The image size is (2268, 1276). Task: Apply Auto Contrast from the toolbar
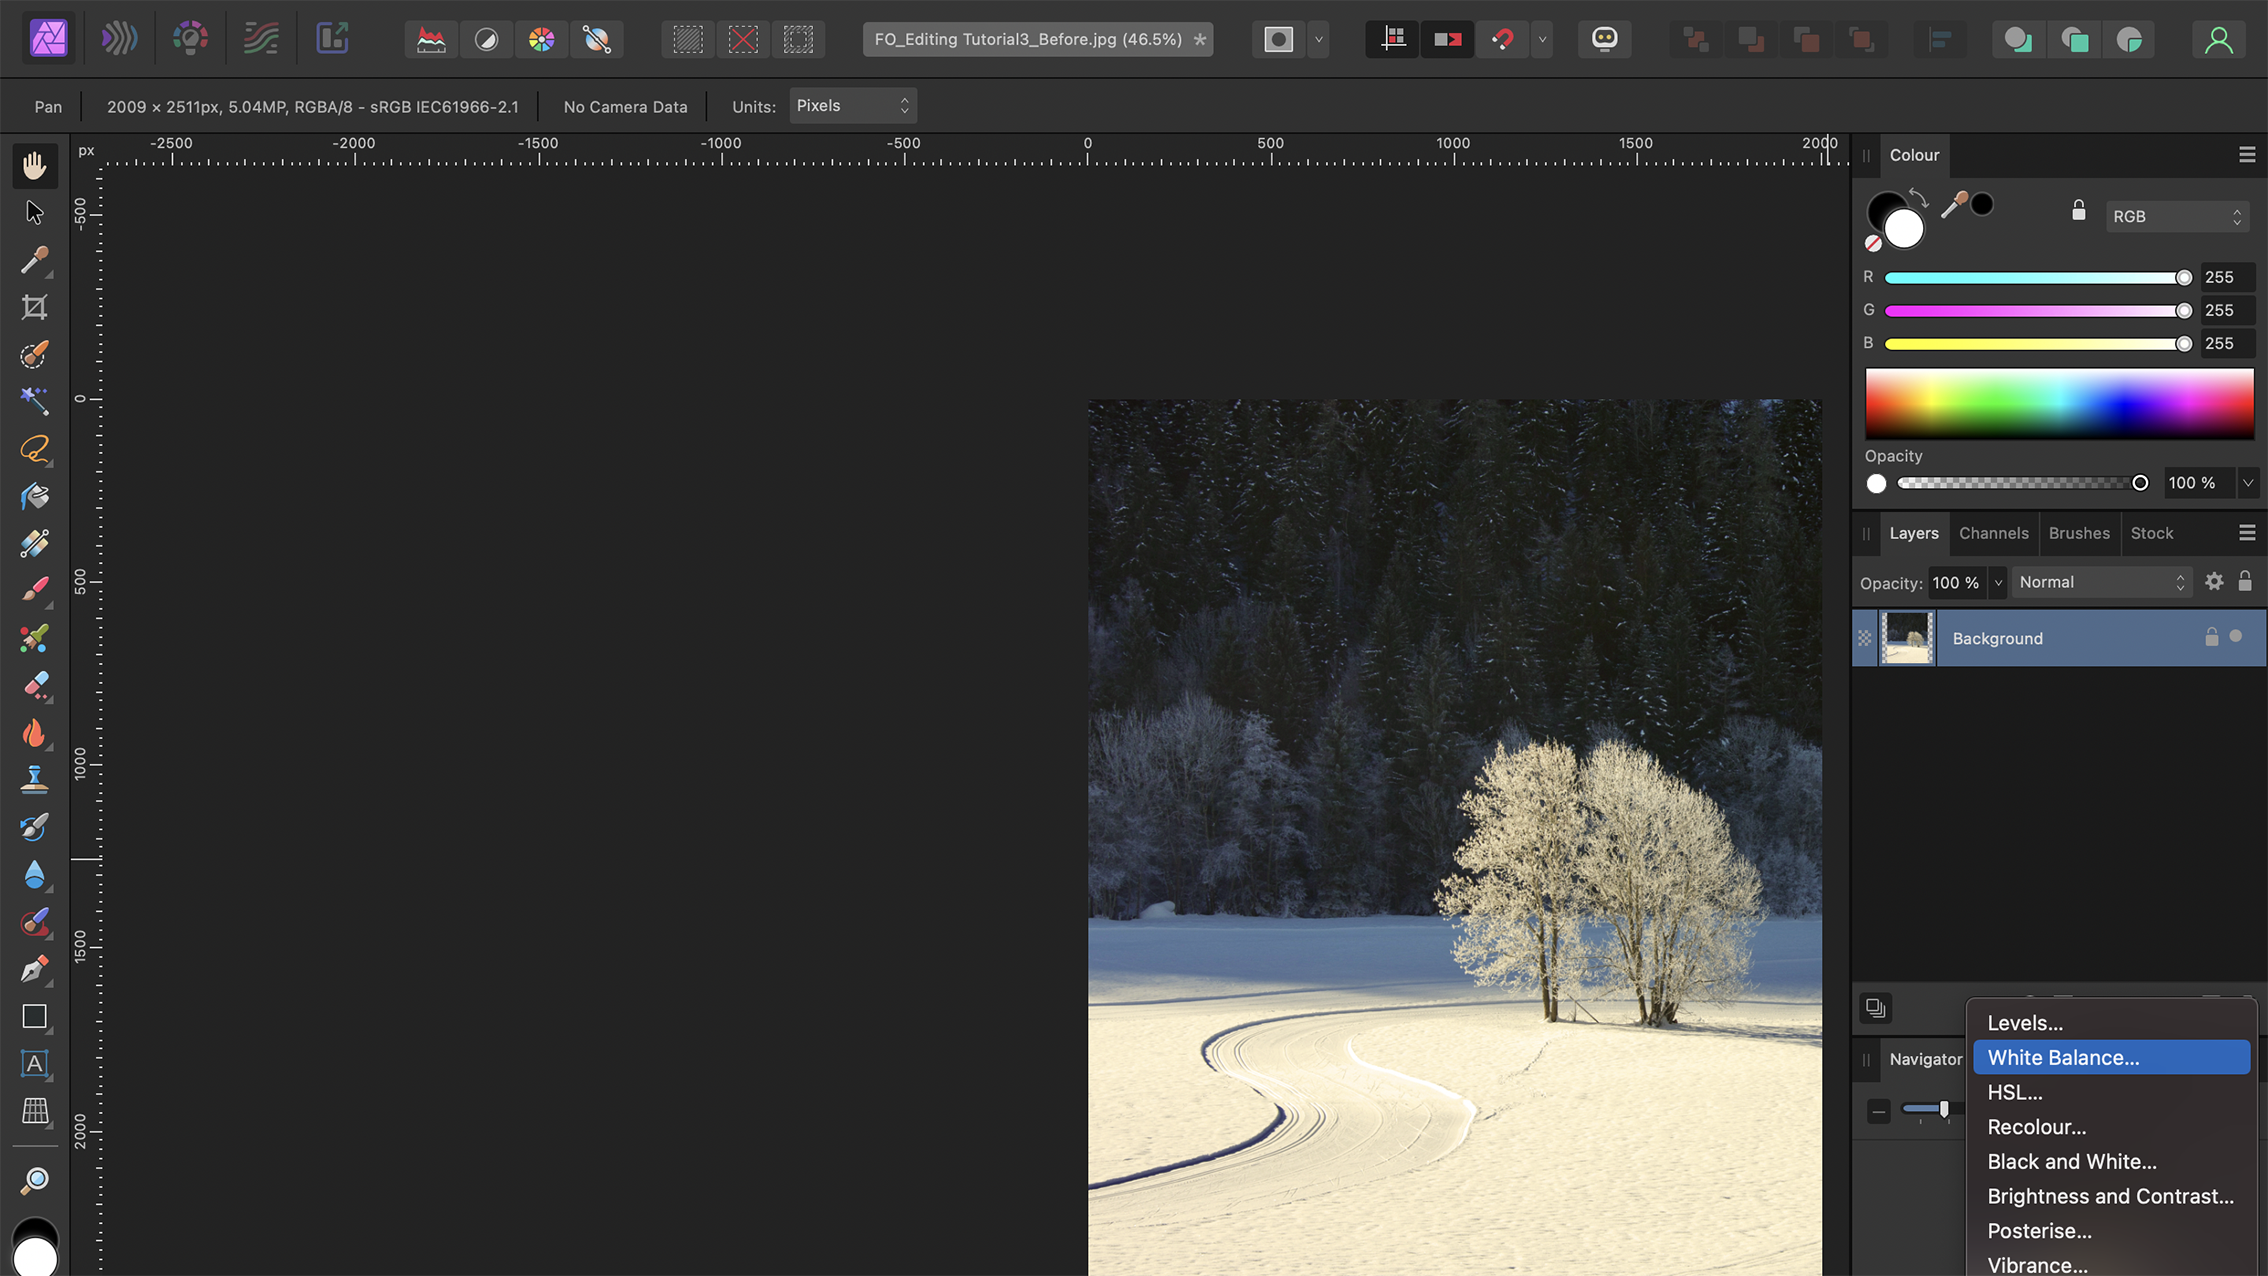click(x=487, y=39)
